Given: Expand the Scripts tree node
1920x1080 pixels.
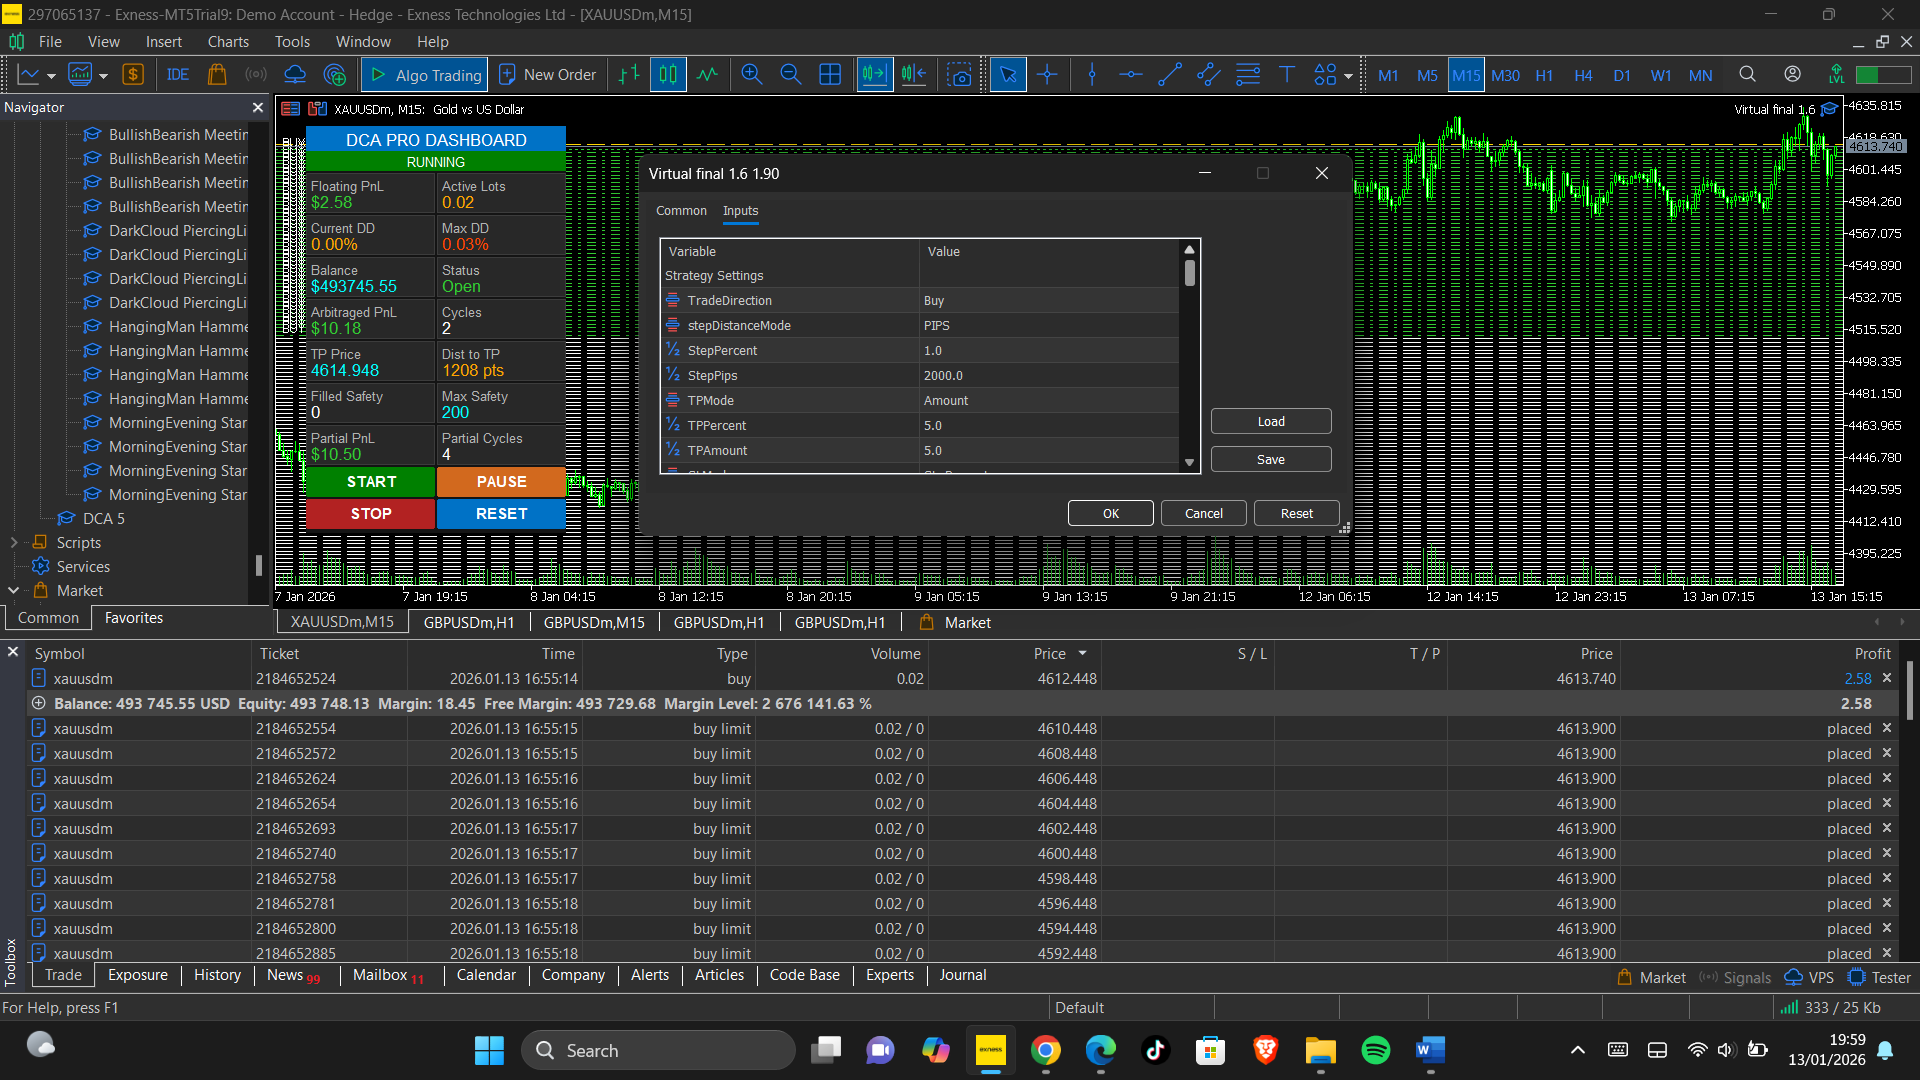Looking at the screenshot, I should (14, 543).
